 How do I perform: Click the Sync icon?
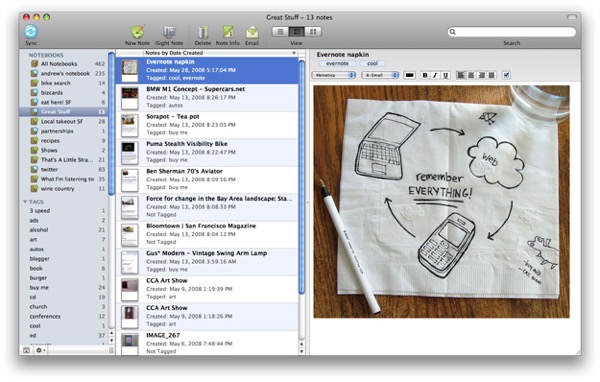[x=31, y=31]
